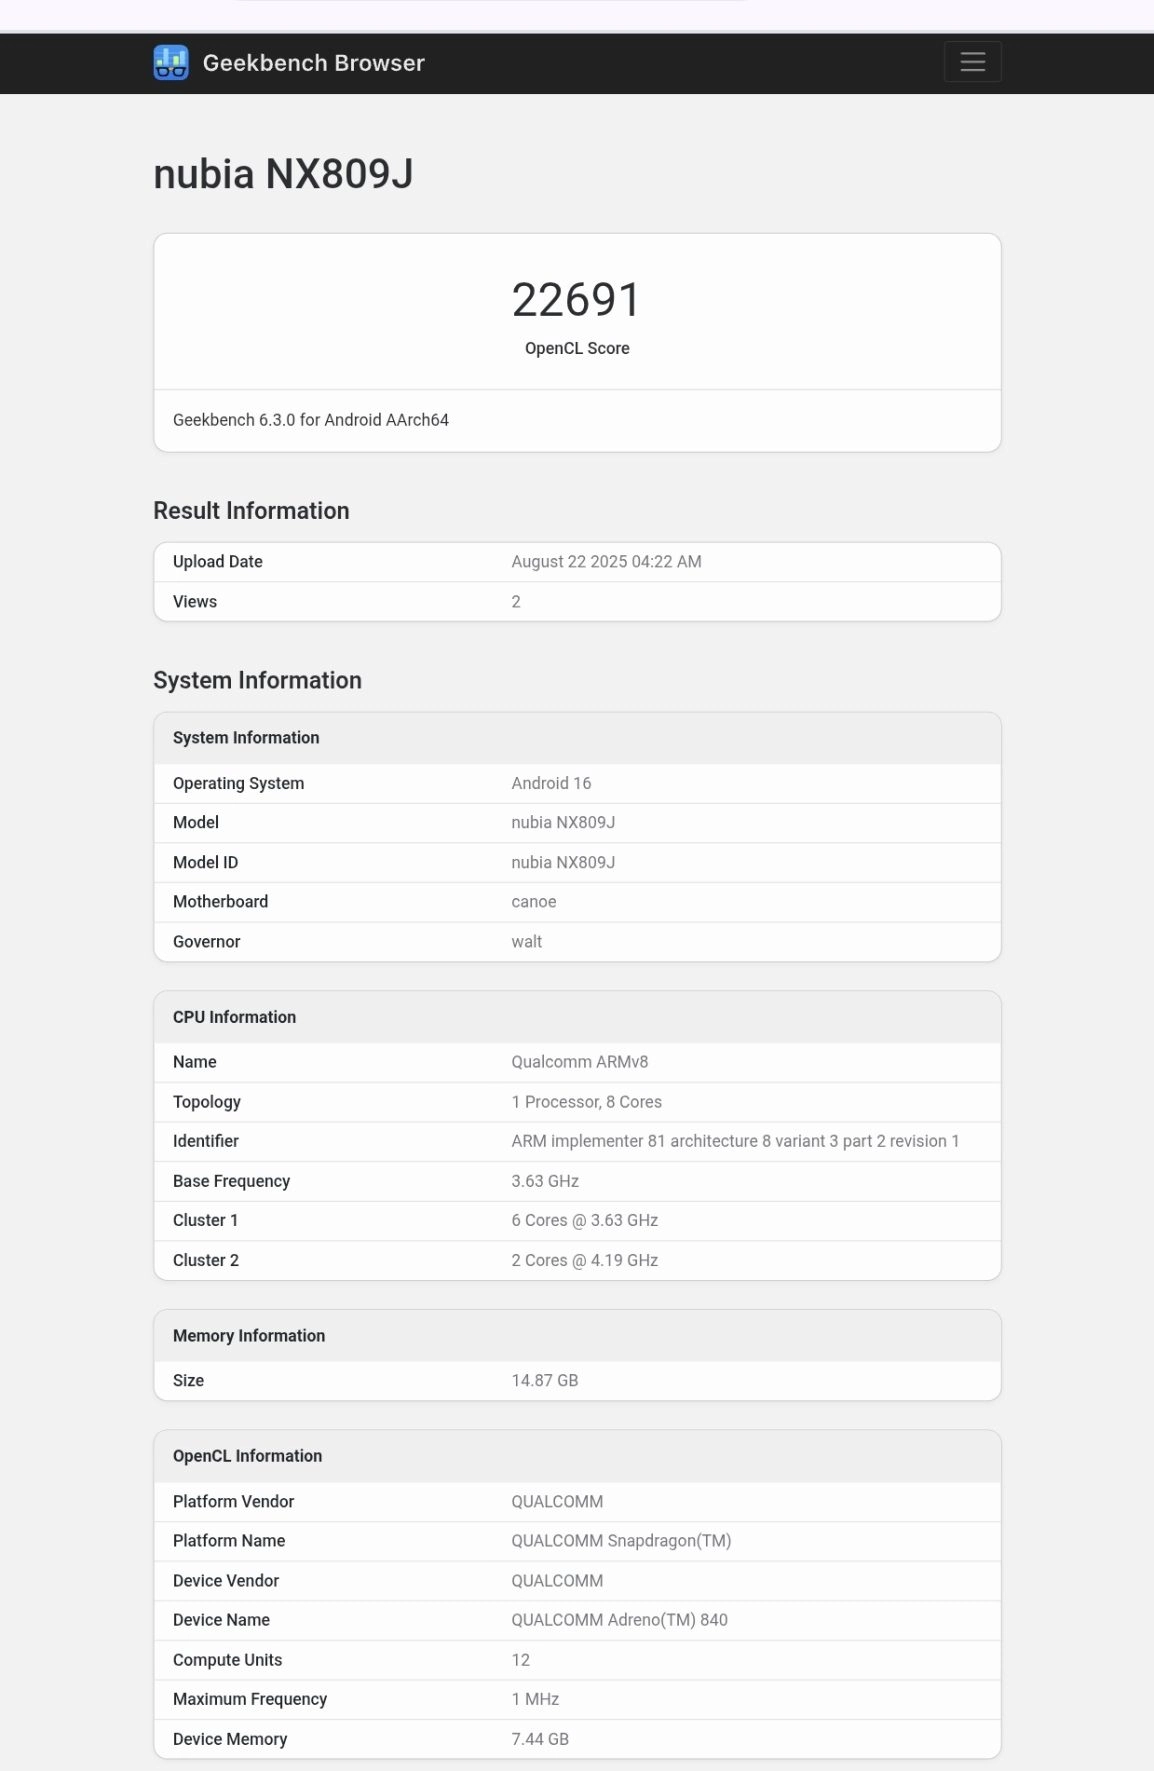Click the 22691 OpenCL score value

pyautogui.click(x=577, y=298)
